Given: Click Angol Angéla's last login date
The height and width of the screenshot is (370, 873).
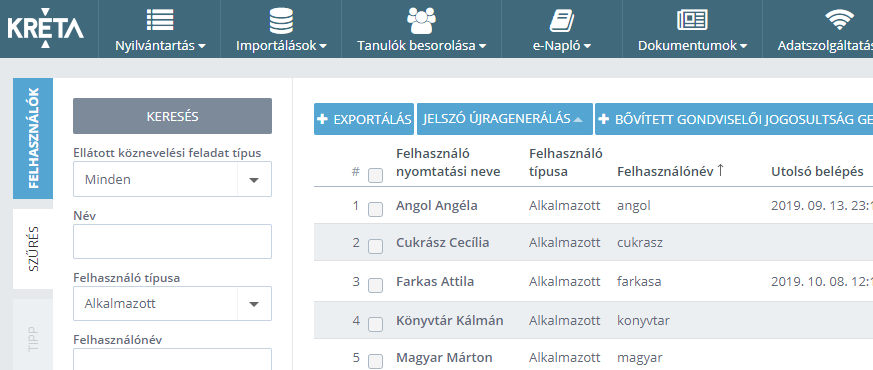Looking at the screenshot, I should click(822, 205).
